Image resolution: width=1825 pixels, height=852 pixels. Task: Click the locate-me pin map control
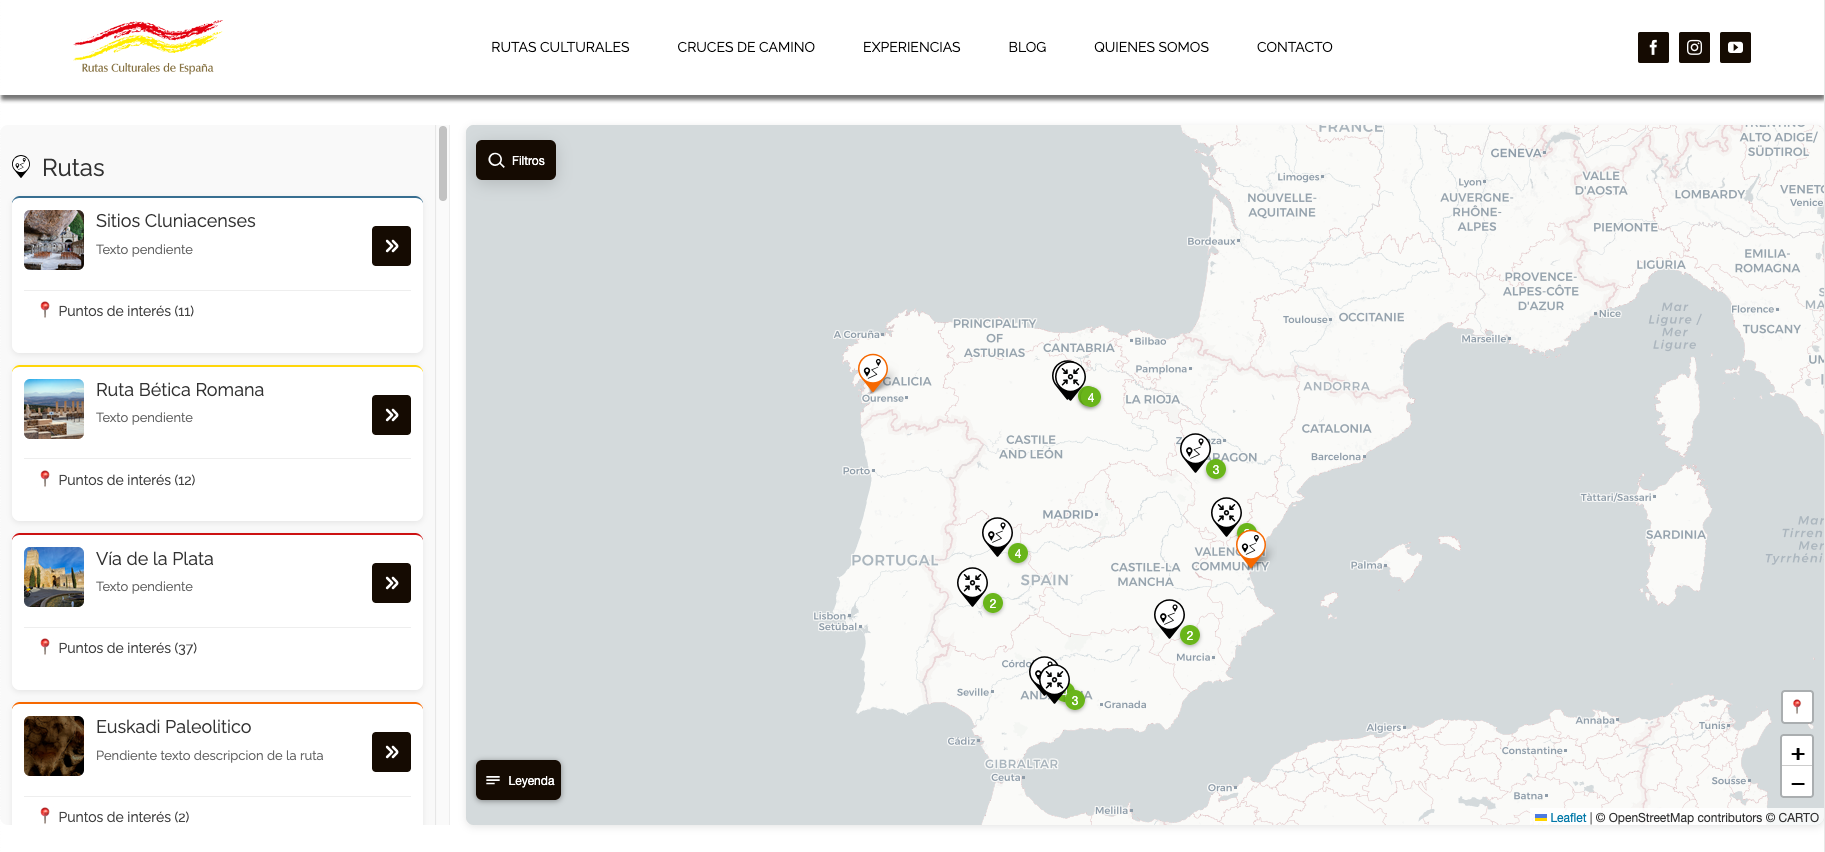(x=1797, y=706)
